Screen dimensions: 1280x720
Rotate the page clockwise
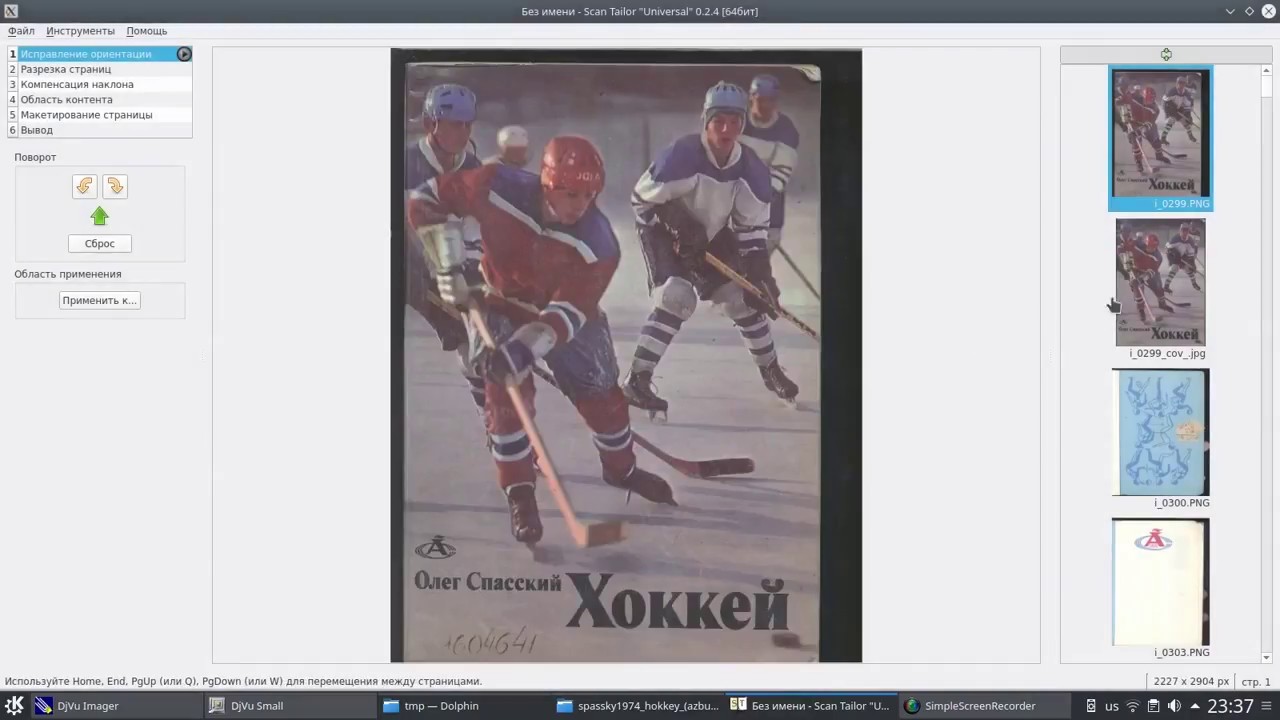pyautogui.click(x=115, y=186)
